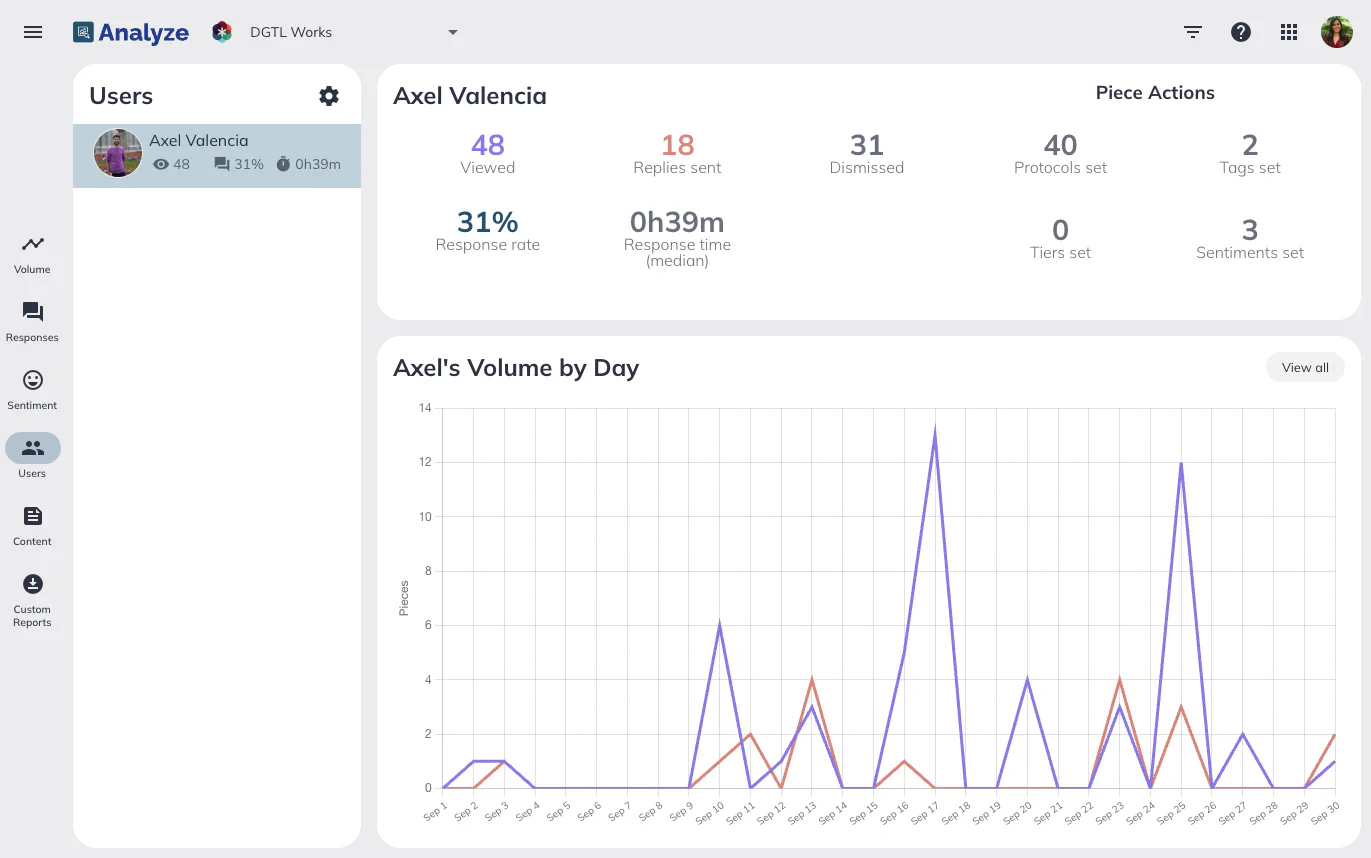
Task: Select the Users sidebar tab
Action: tap(33, 457)
